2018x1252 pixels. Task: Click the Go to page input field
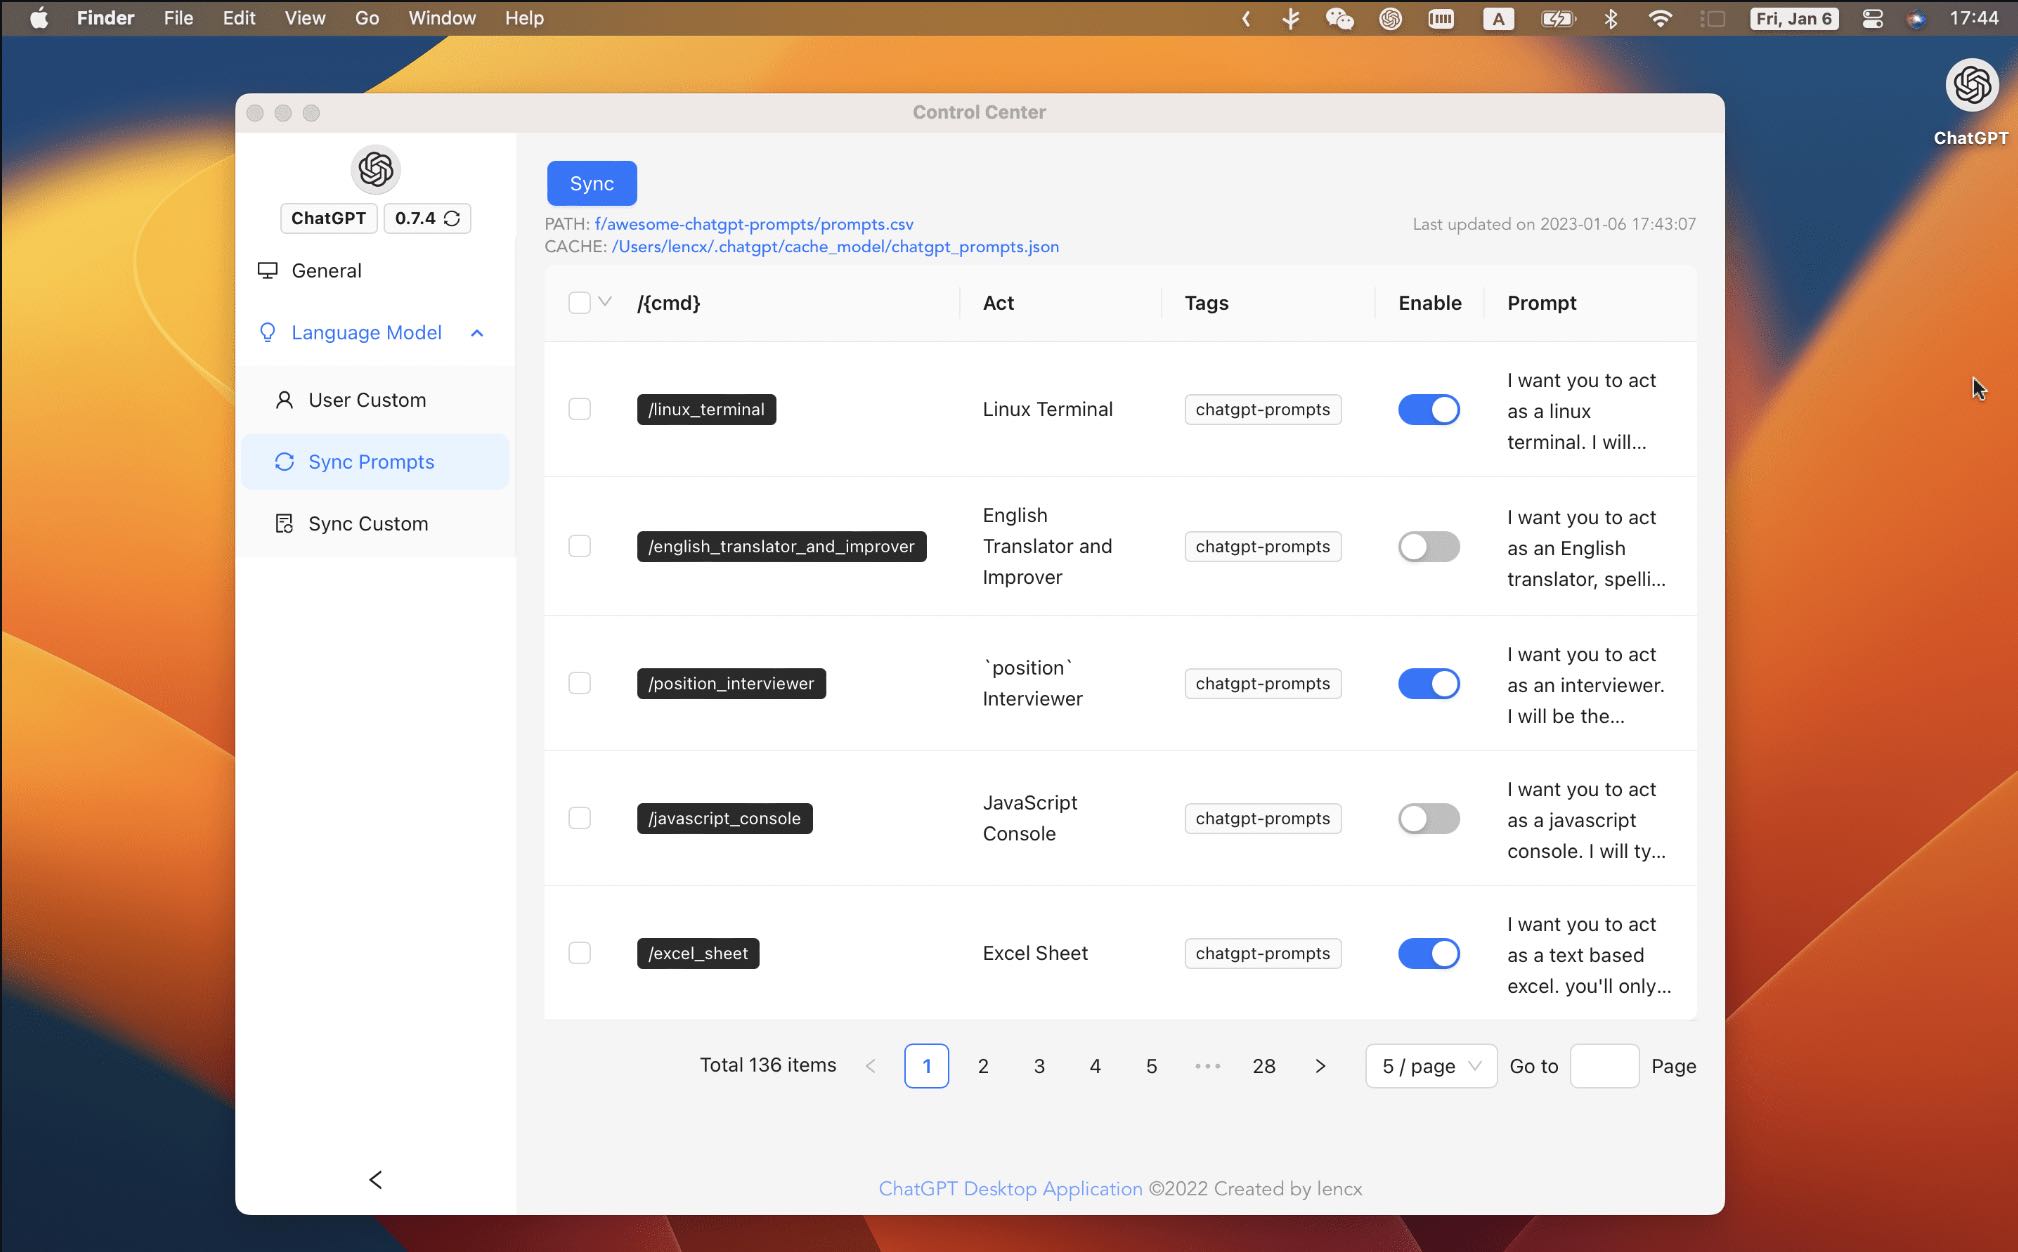1605,1066
